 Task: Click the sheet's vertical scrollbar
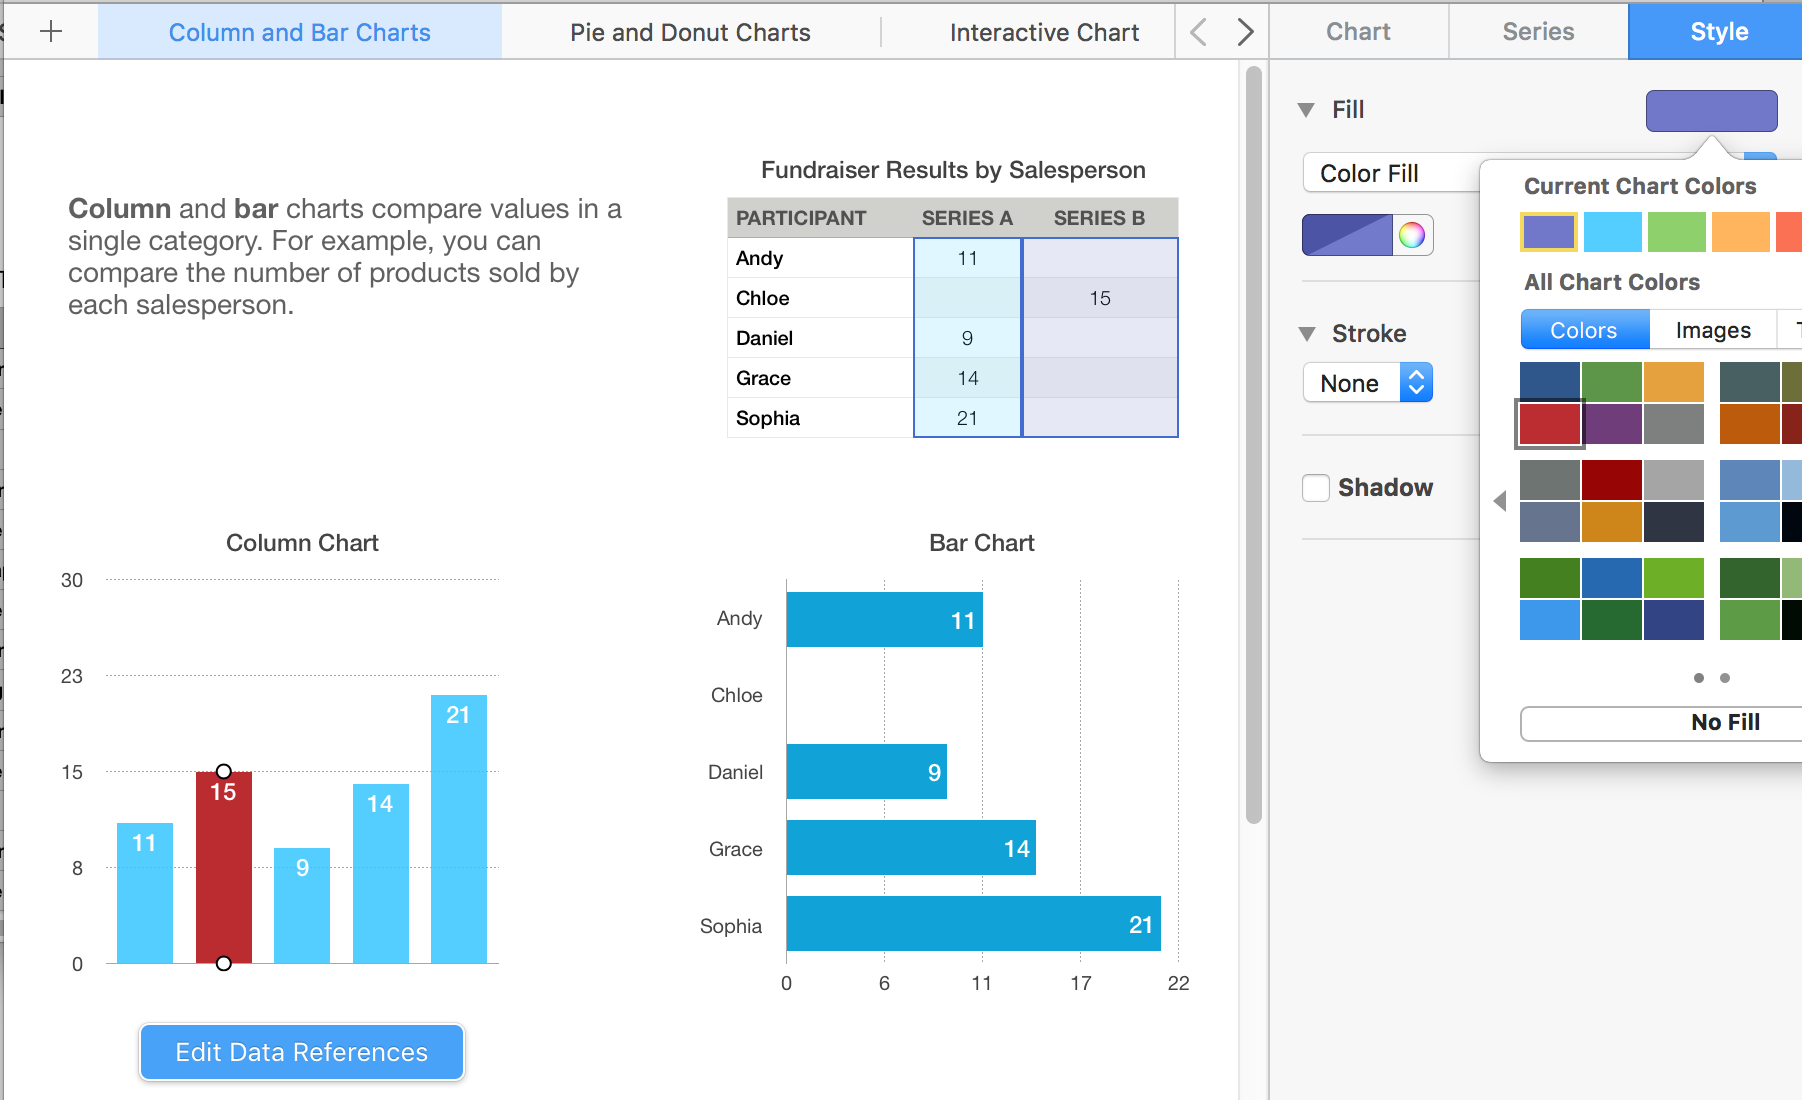[x=1254, y=445]
